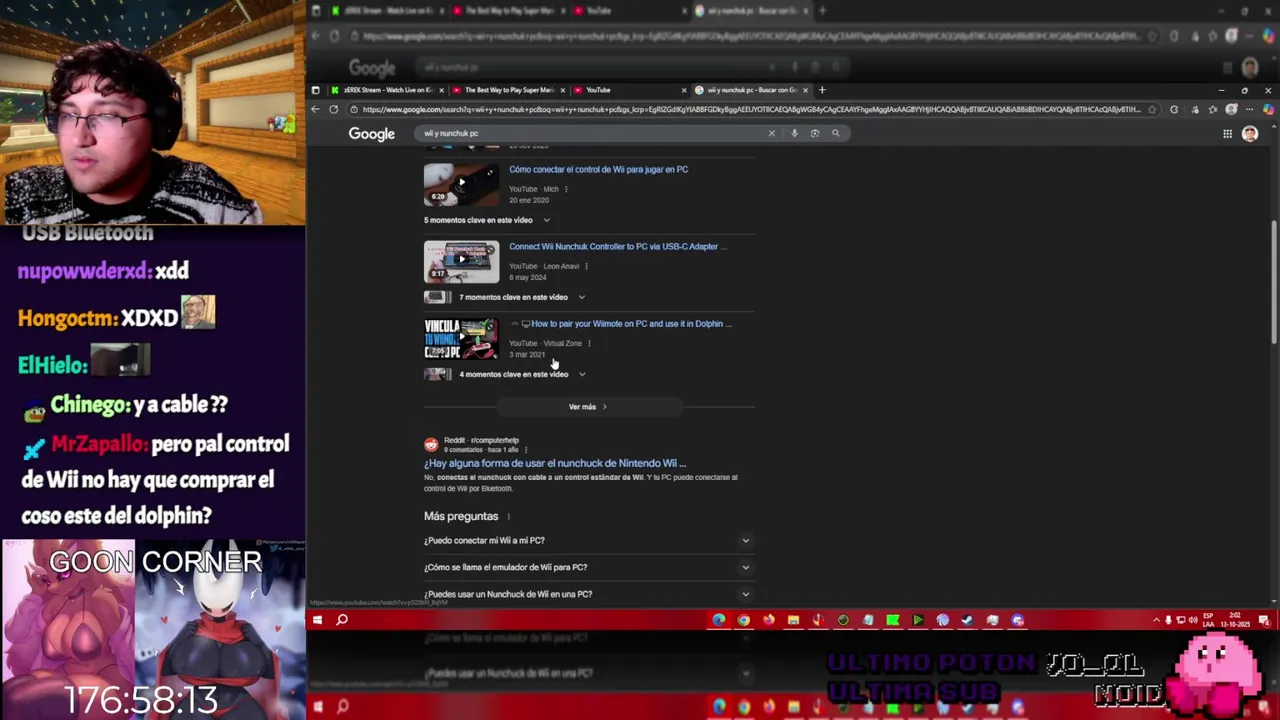Expand ¿Cómo se llama el emulador de Wii?
The height and width of the screenshot is (720, 1280).
tap(587, 567)
